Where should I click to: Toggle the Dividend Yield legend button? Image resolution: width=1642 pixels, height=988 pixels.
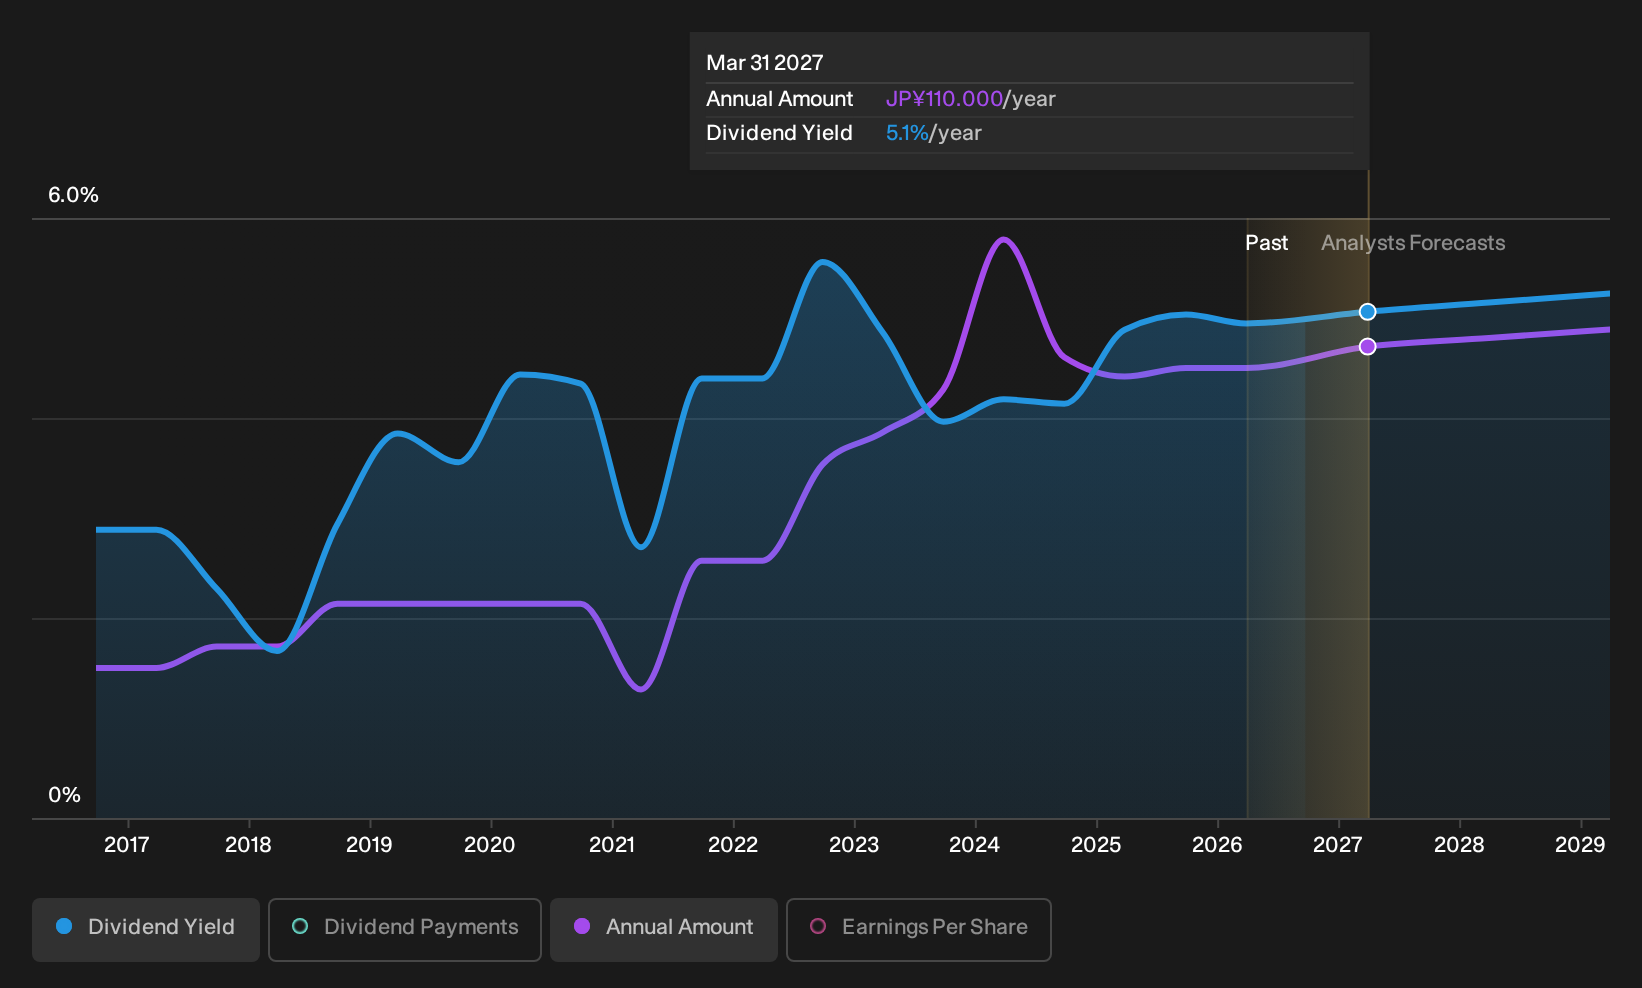coord(146,930)
